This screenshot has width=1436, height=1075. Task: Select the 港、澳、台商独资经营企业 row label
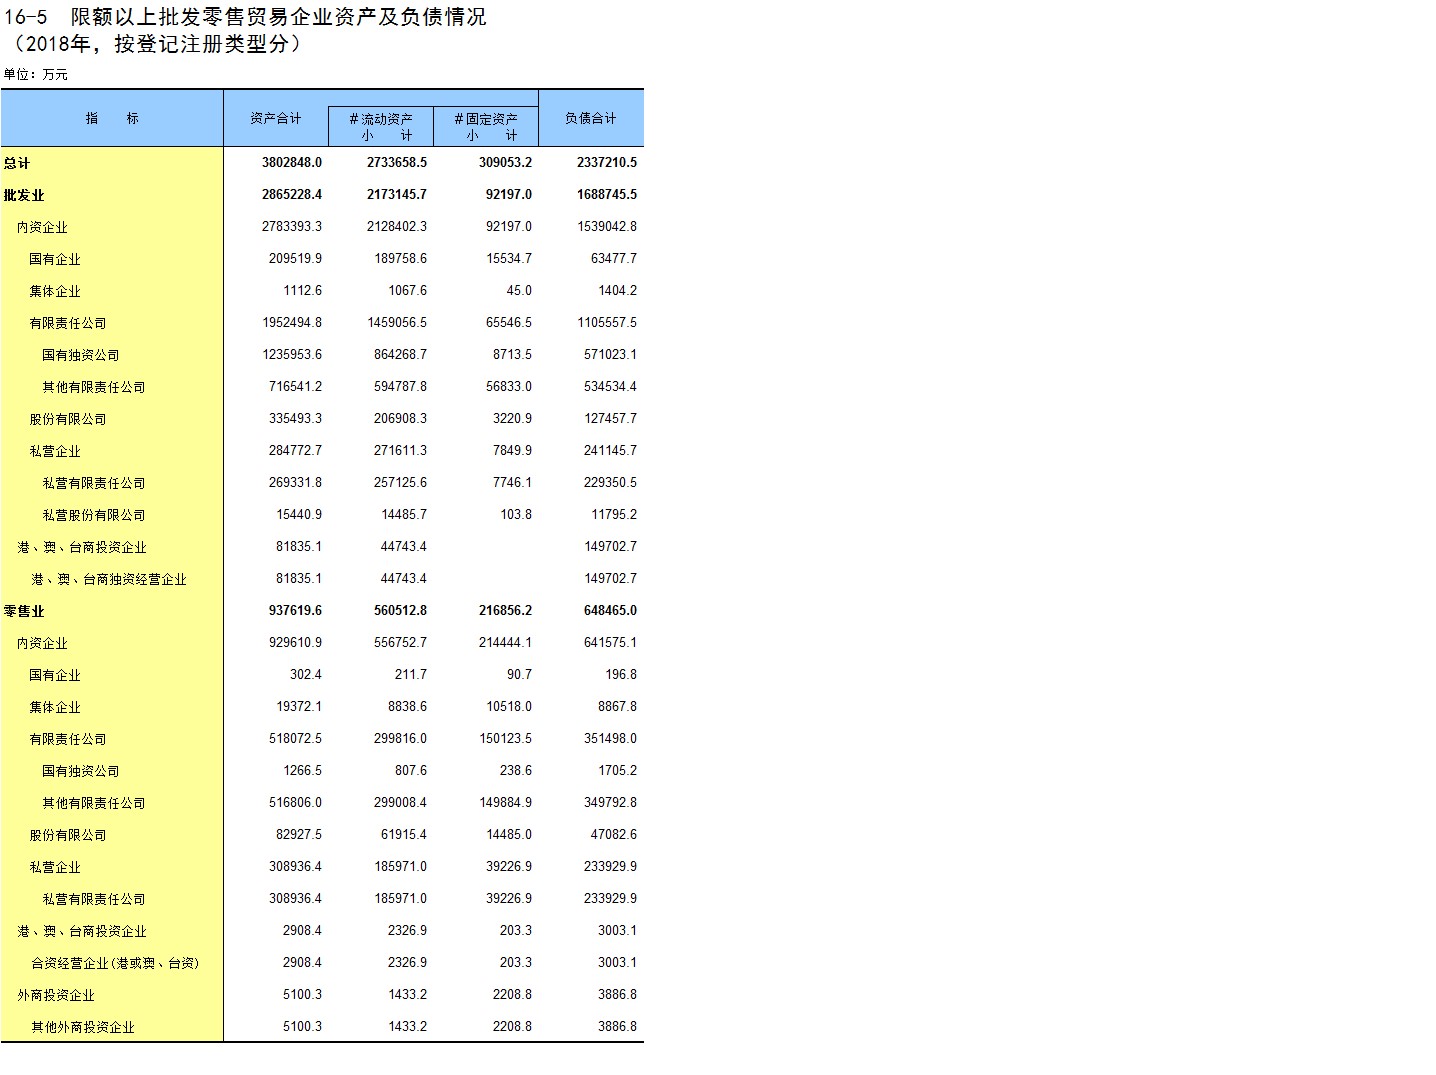pos(108,579)
